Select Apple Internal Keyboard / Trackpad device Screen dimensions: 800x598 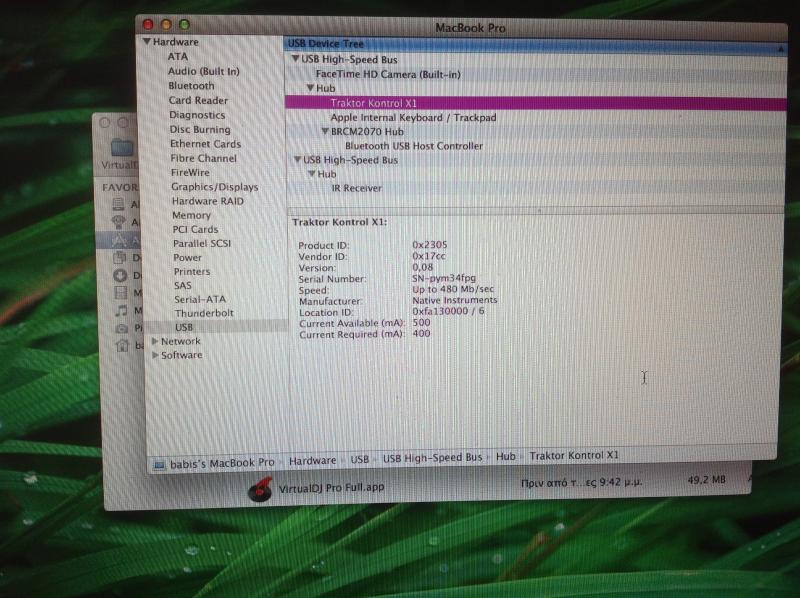click(413, 117)
